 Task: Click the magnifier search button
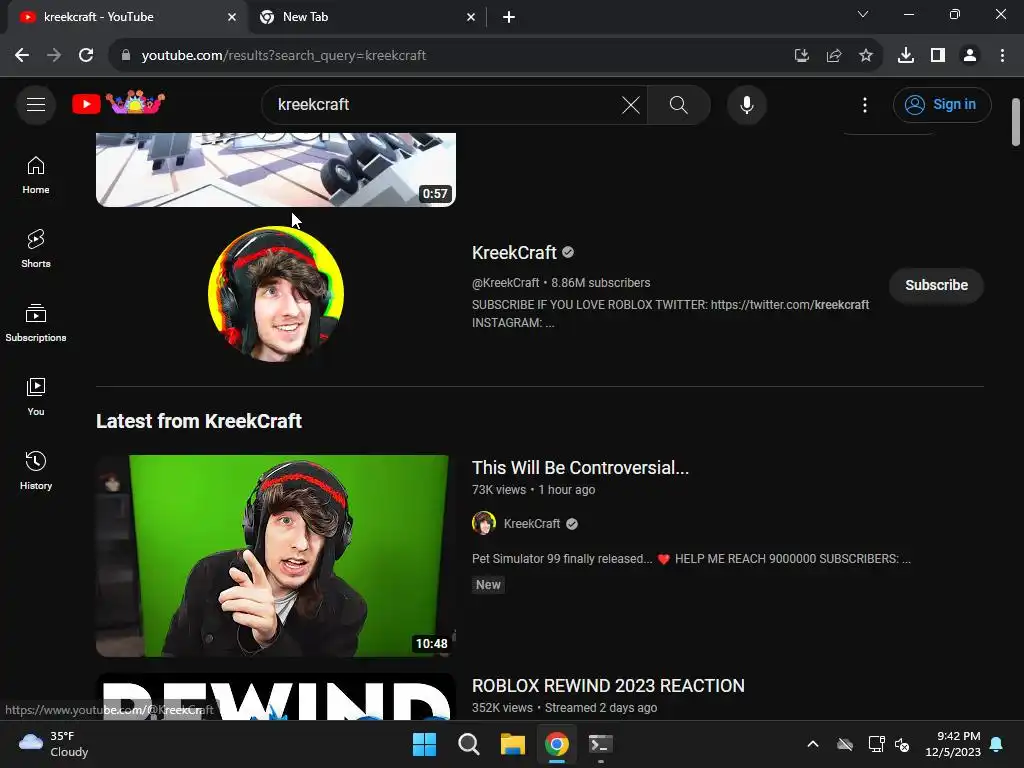coord(679,104)
